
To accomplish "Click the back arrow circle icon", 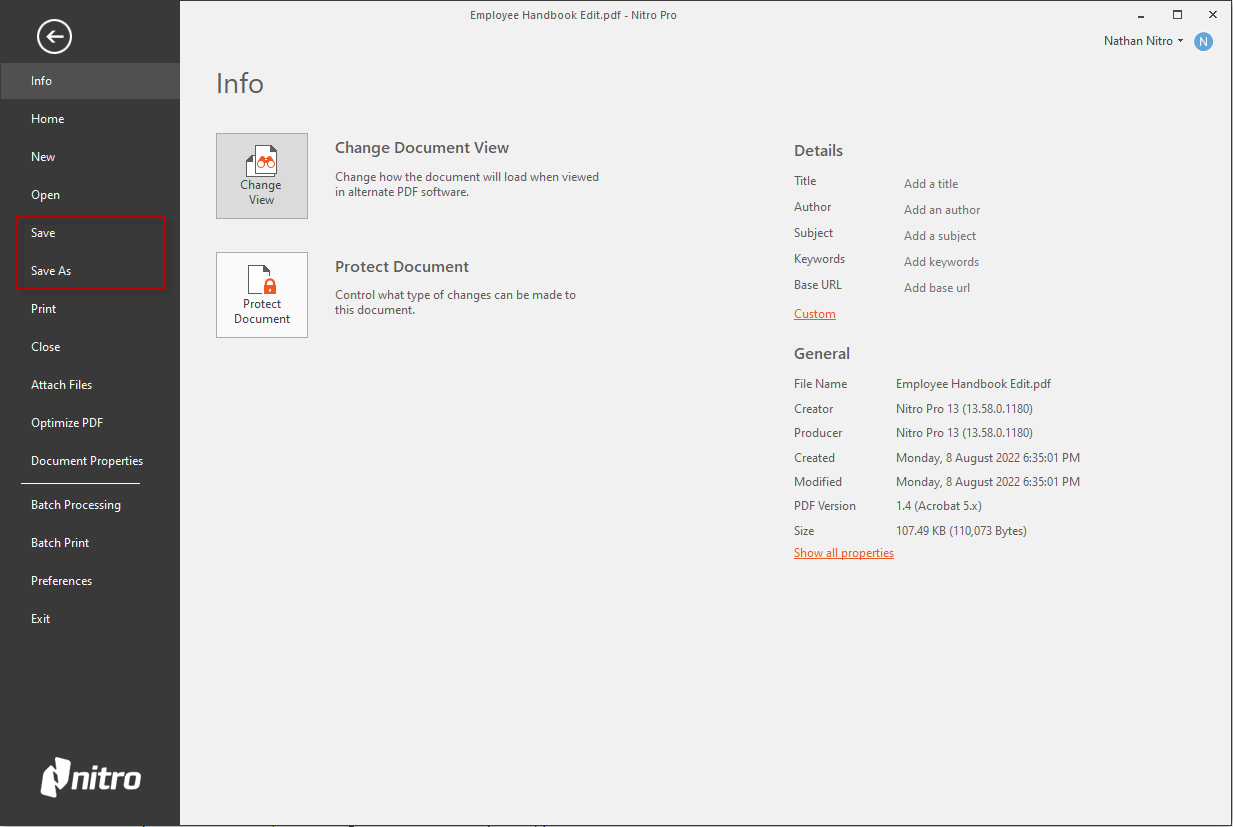I will tap(54, 37).
